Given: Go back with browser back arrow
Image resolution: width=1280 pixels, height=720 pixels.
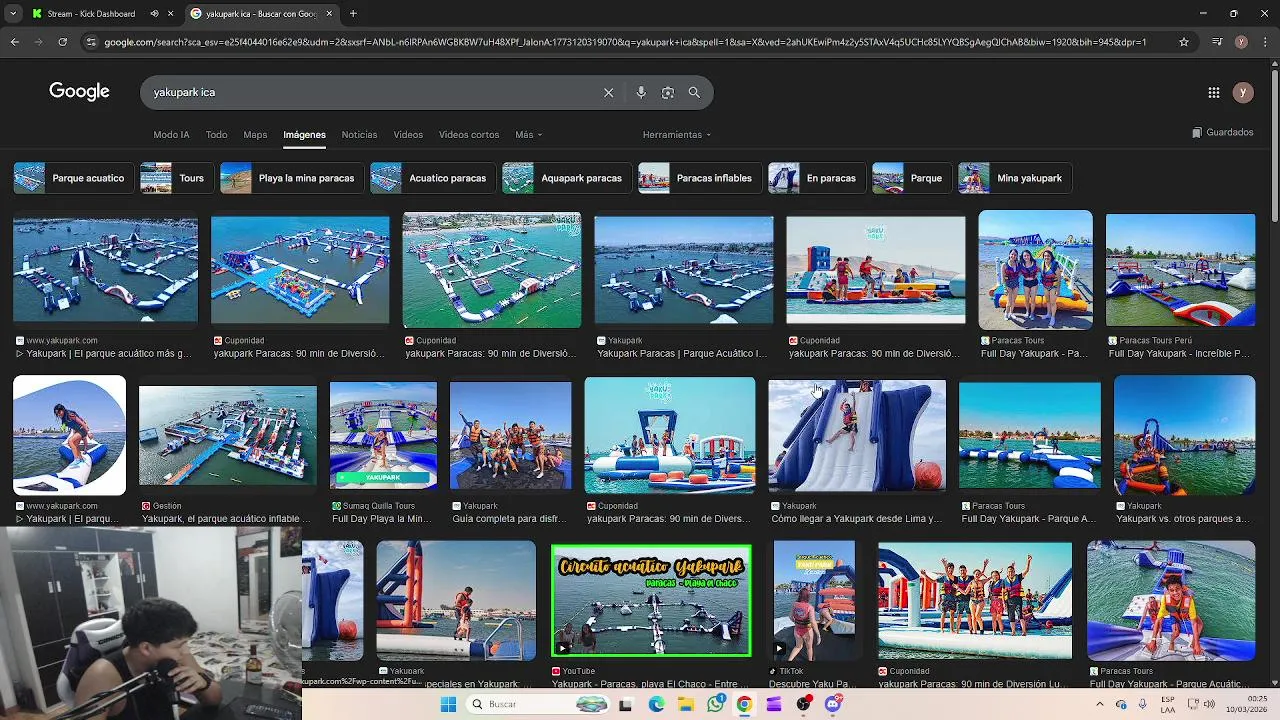Looking at the screenshot, I should [x=14, y=42].
